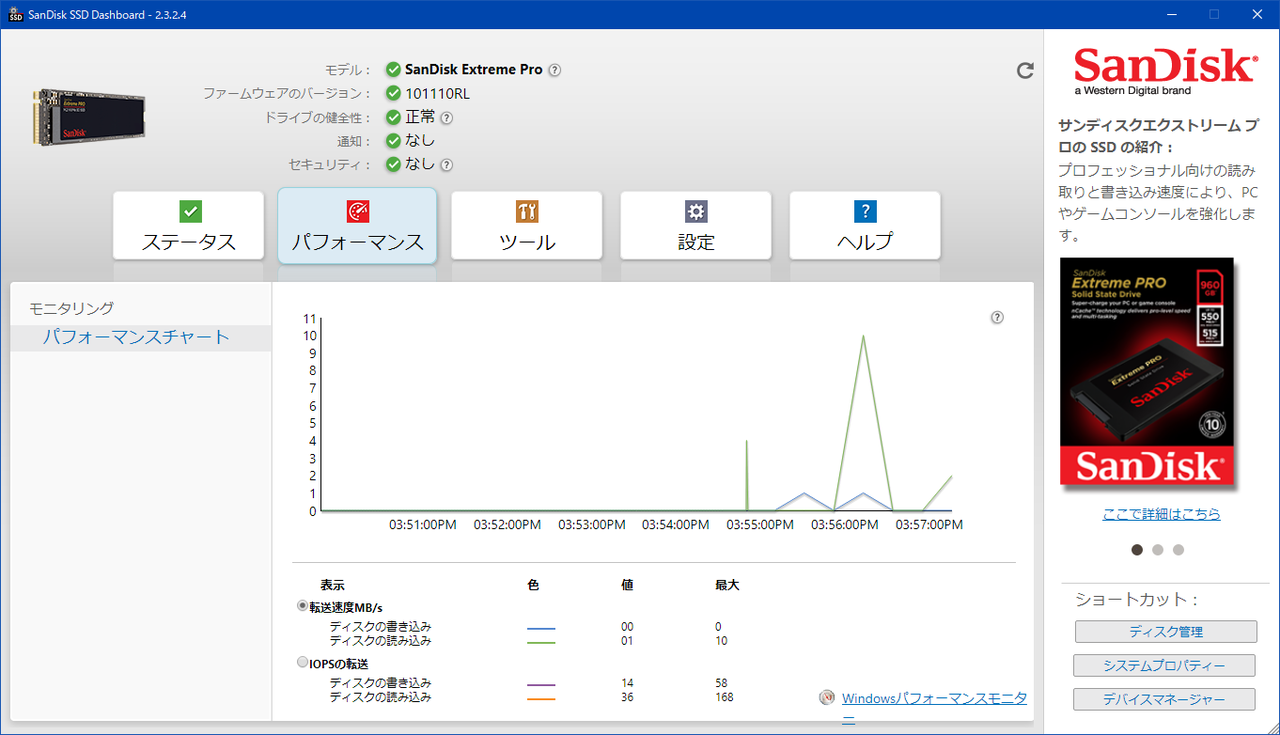This screenshot has height=735, width=1280.
Task: Click the max value 58 for IOPS write
Action: tap(721, 683)
